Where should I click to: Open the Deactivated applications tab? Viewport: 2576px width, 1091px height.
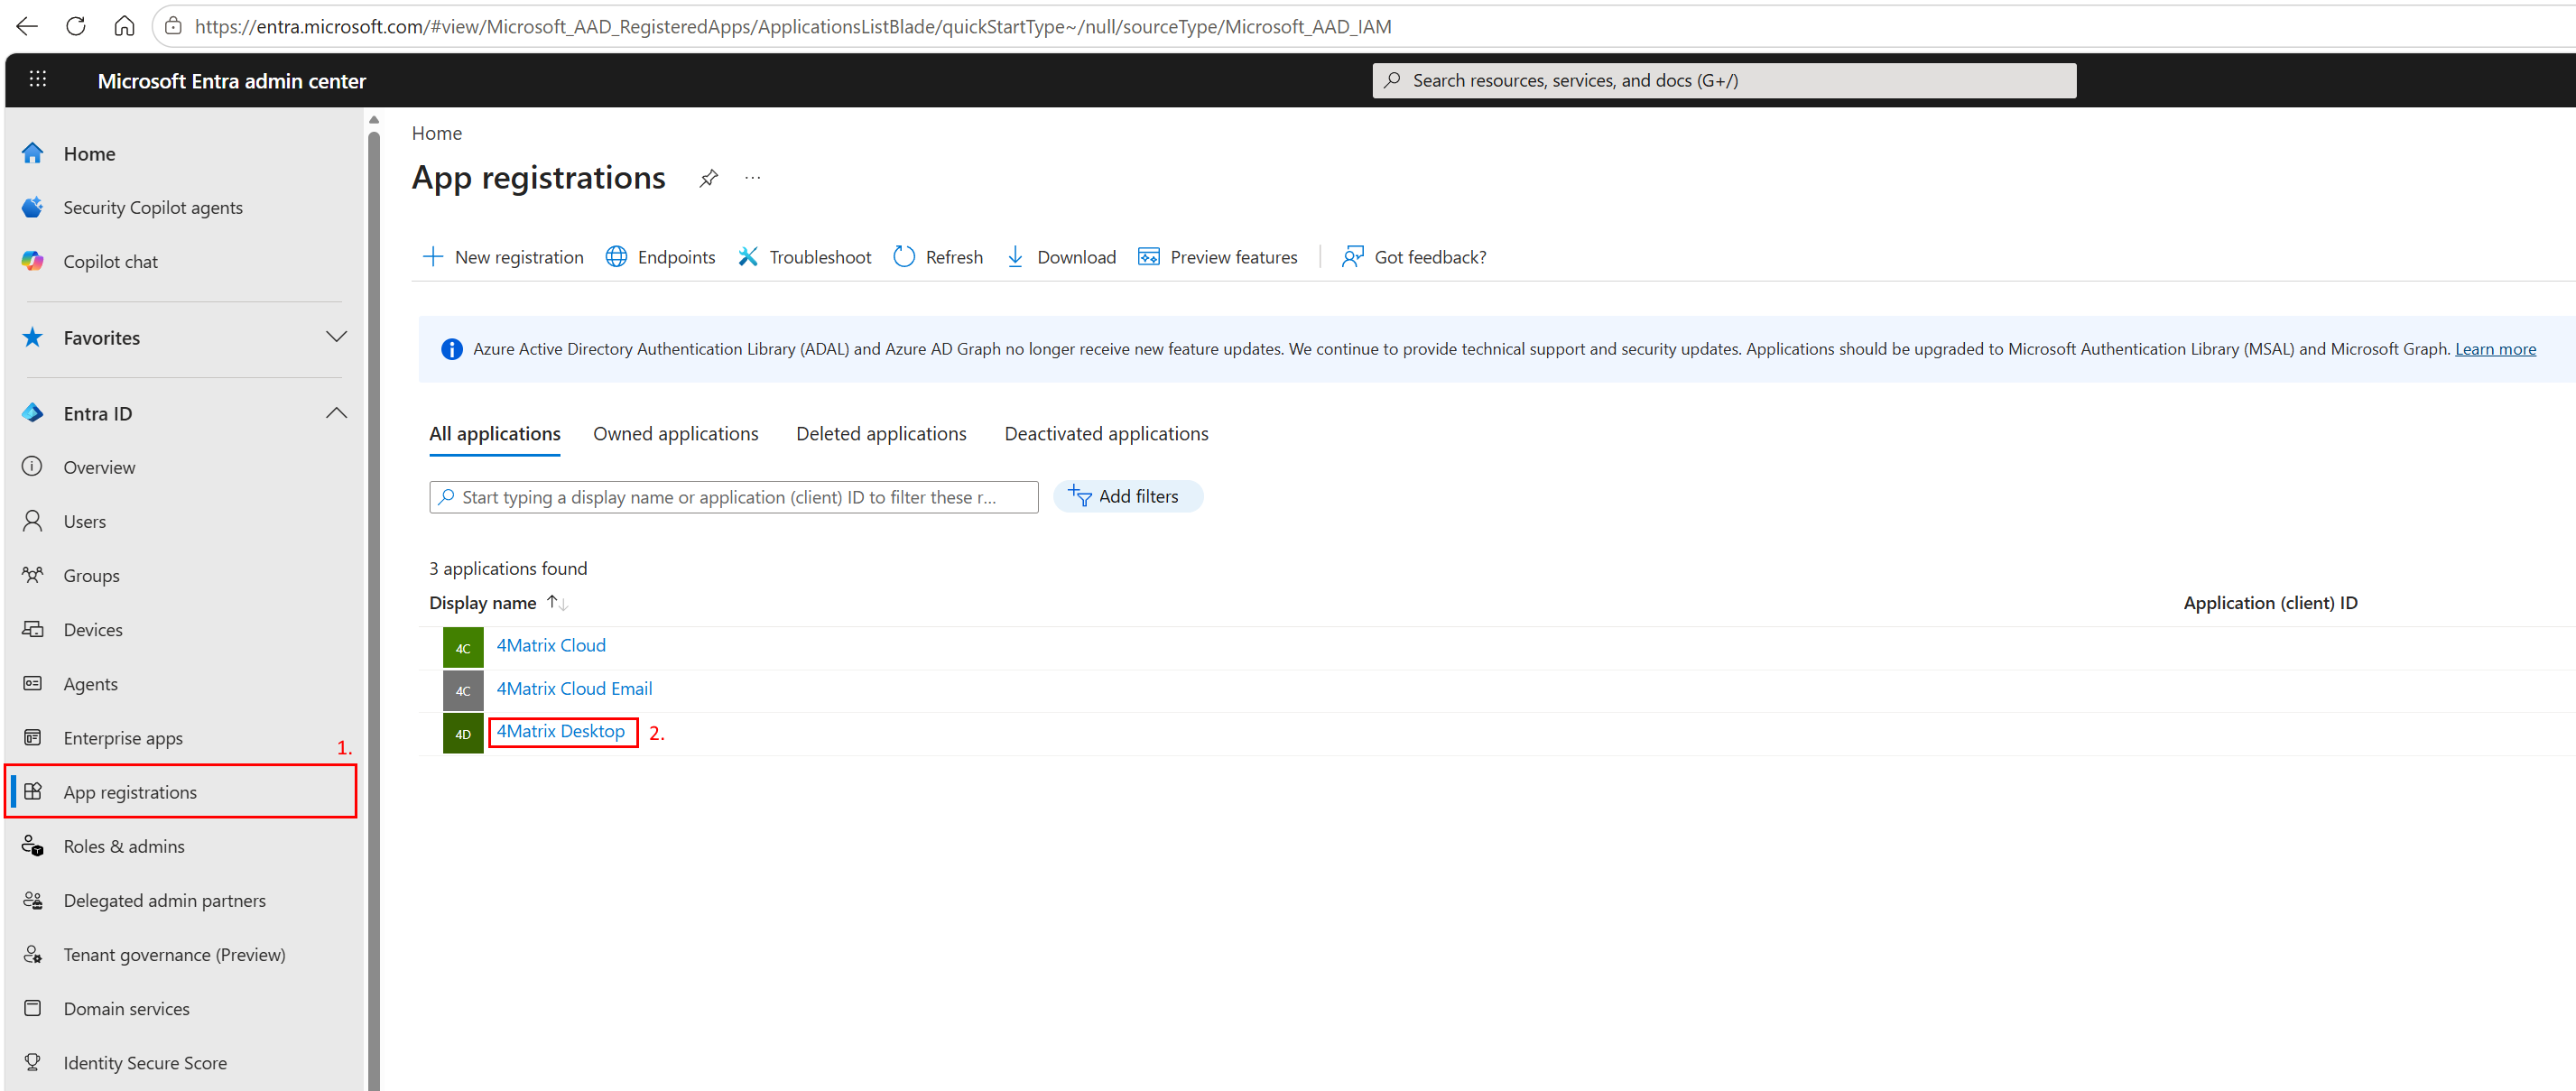point(1106,434)
